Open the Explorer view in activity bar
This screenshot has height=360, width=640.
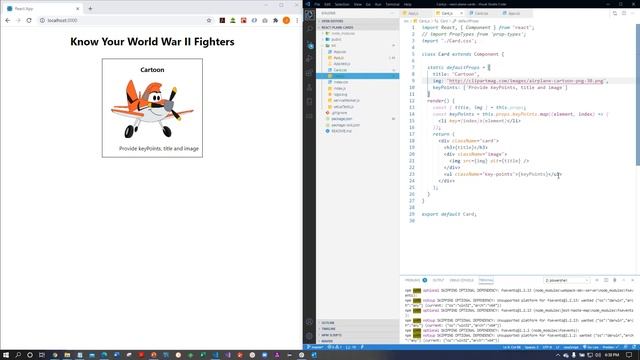tap(309, 15)
